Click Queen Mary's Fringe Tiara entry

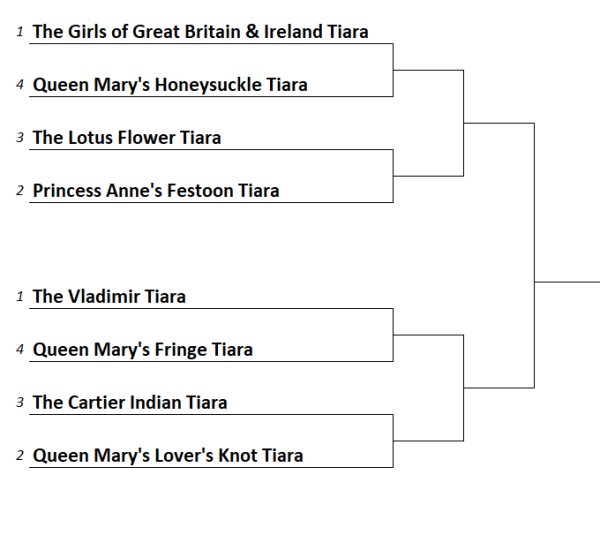[x=143, y=350]
